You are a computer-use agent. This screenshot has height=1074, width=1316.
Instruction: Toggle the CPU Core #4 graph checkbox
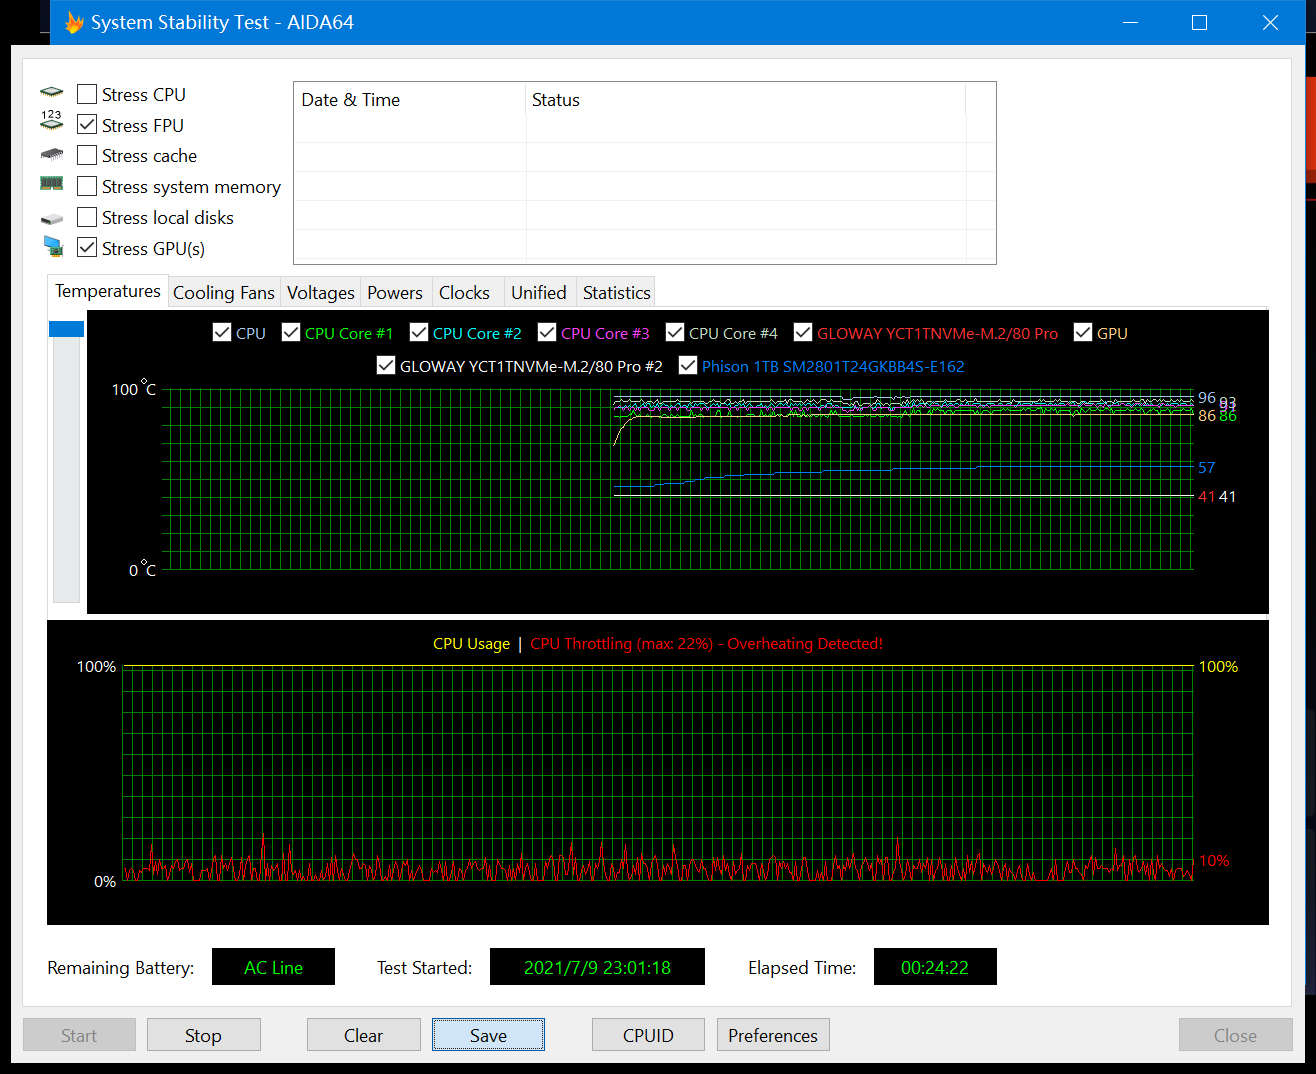675,333
